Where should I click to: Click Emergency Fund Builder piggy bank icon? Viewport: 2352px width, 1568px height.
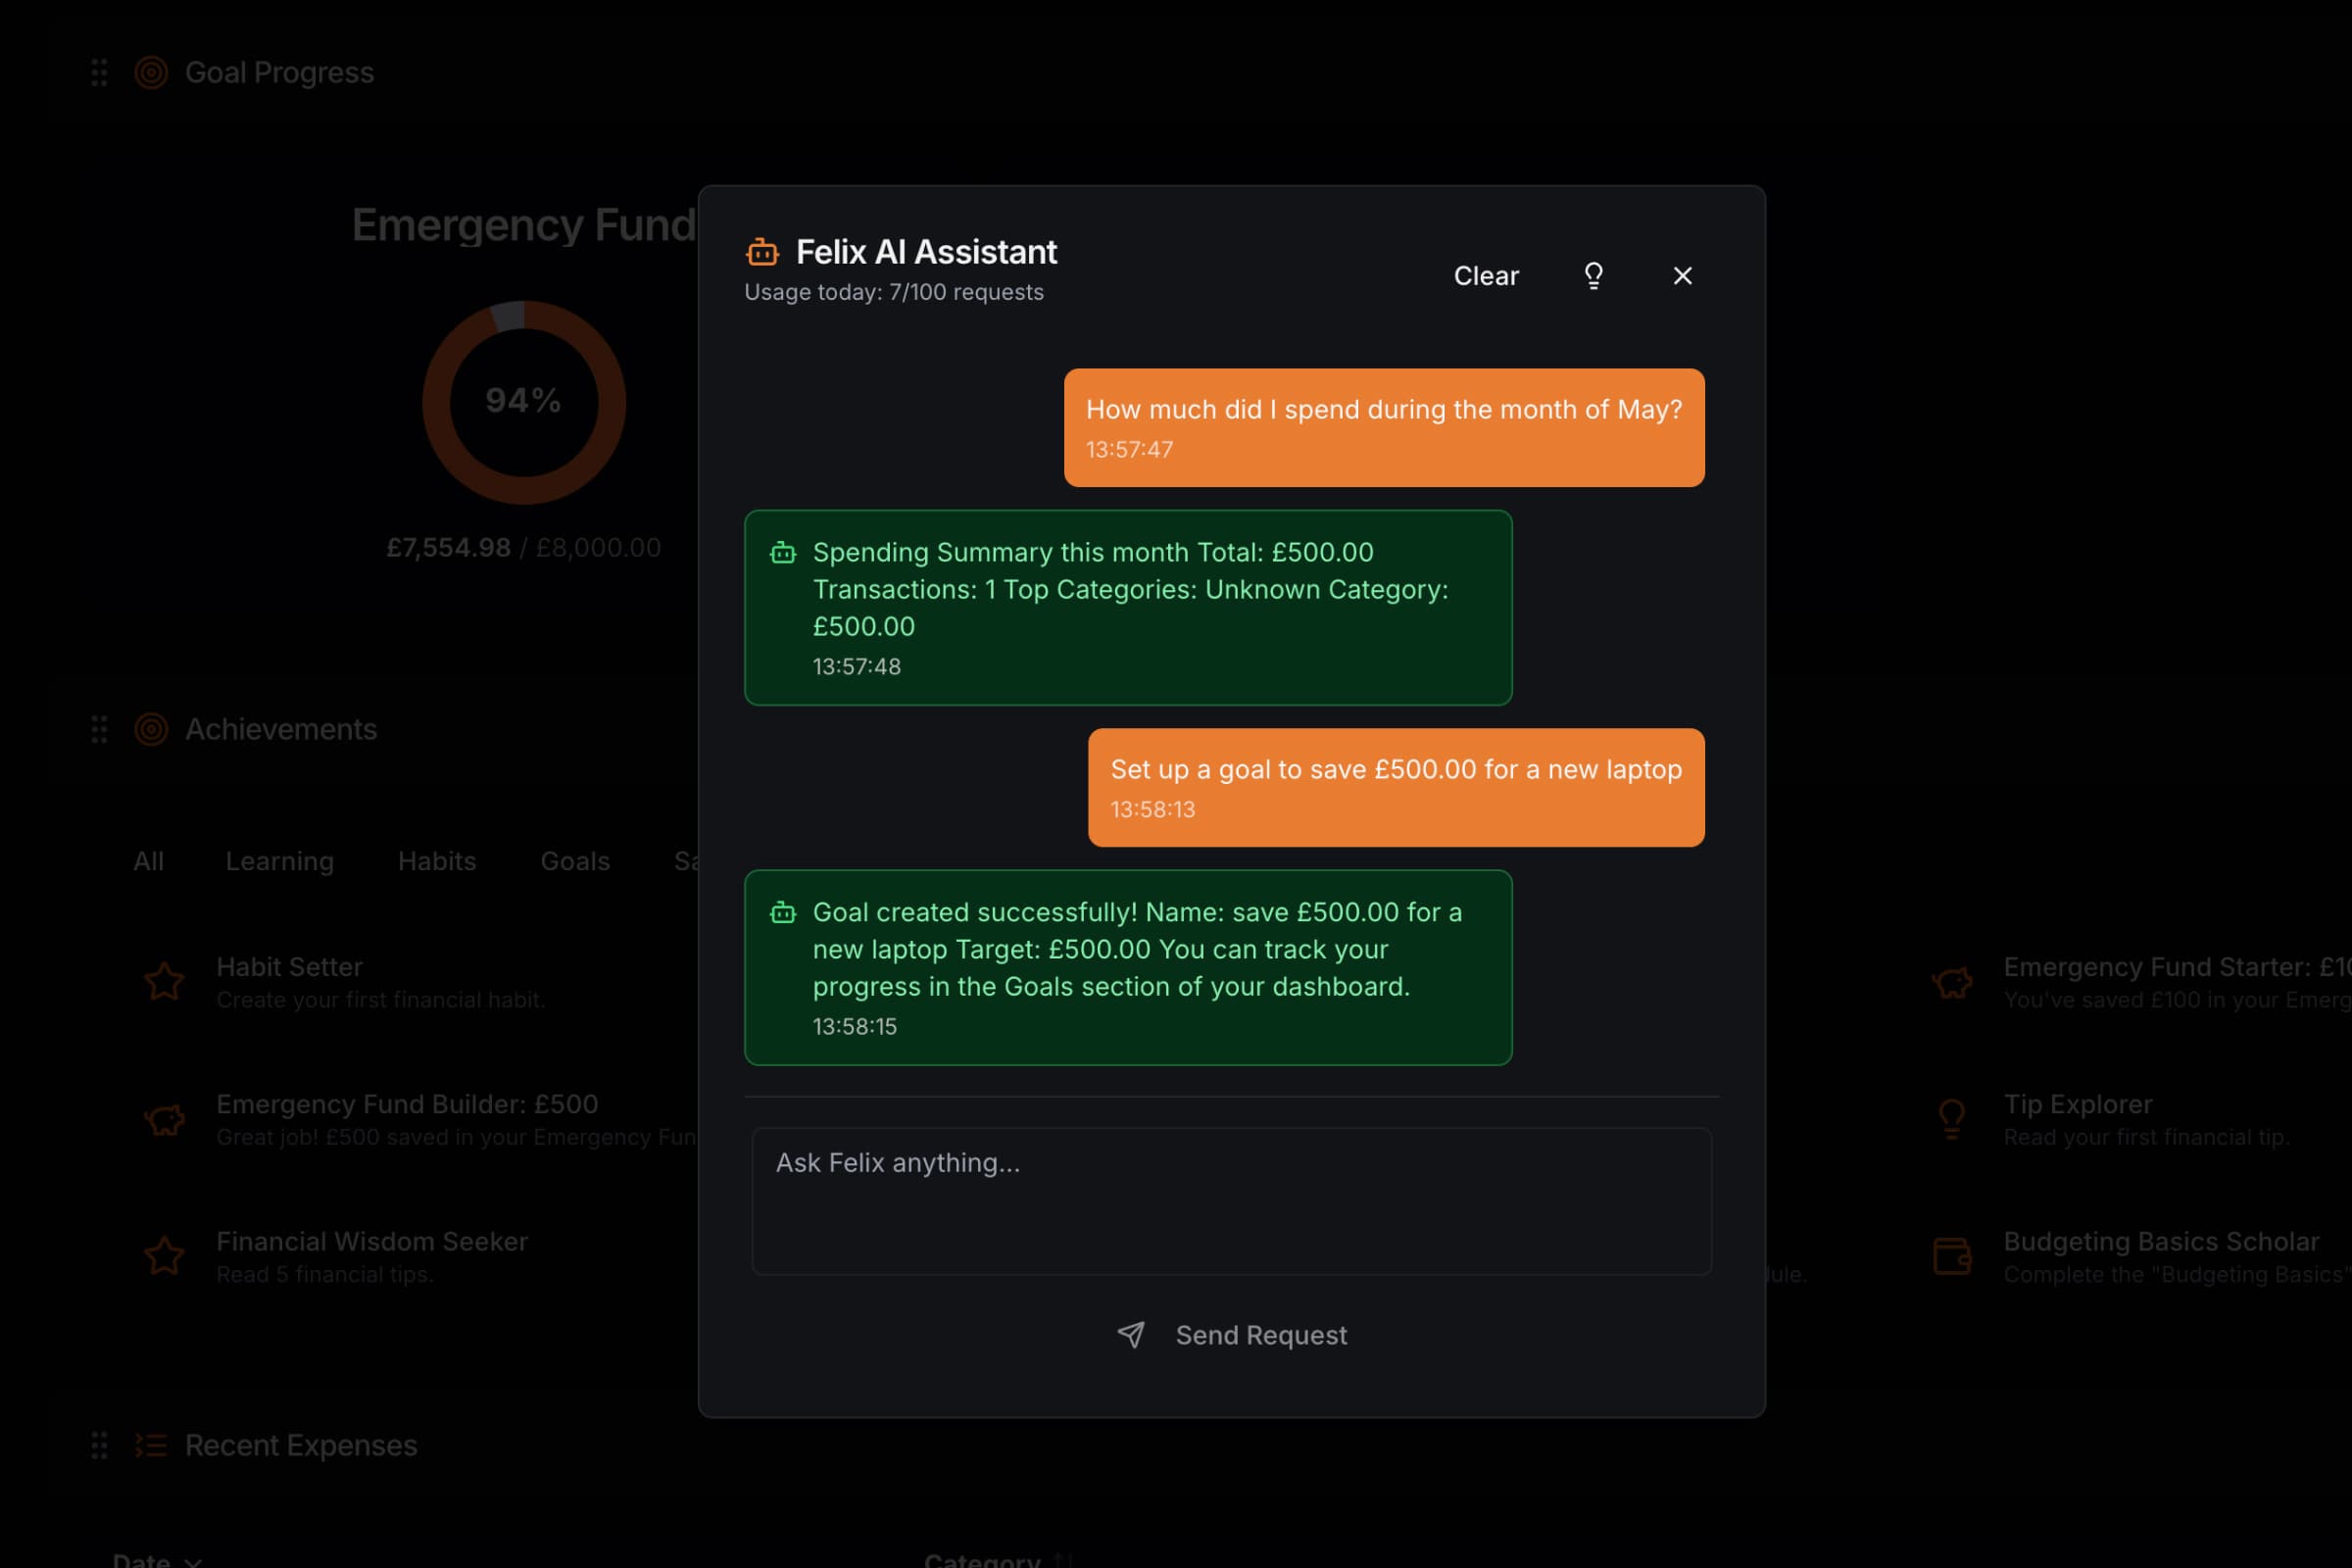click(165, 1119)
